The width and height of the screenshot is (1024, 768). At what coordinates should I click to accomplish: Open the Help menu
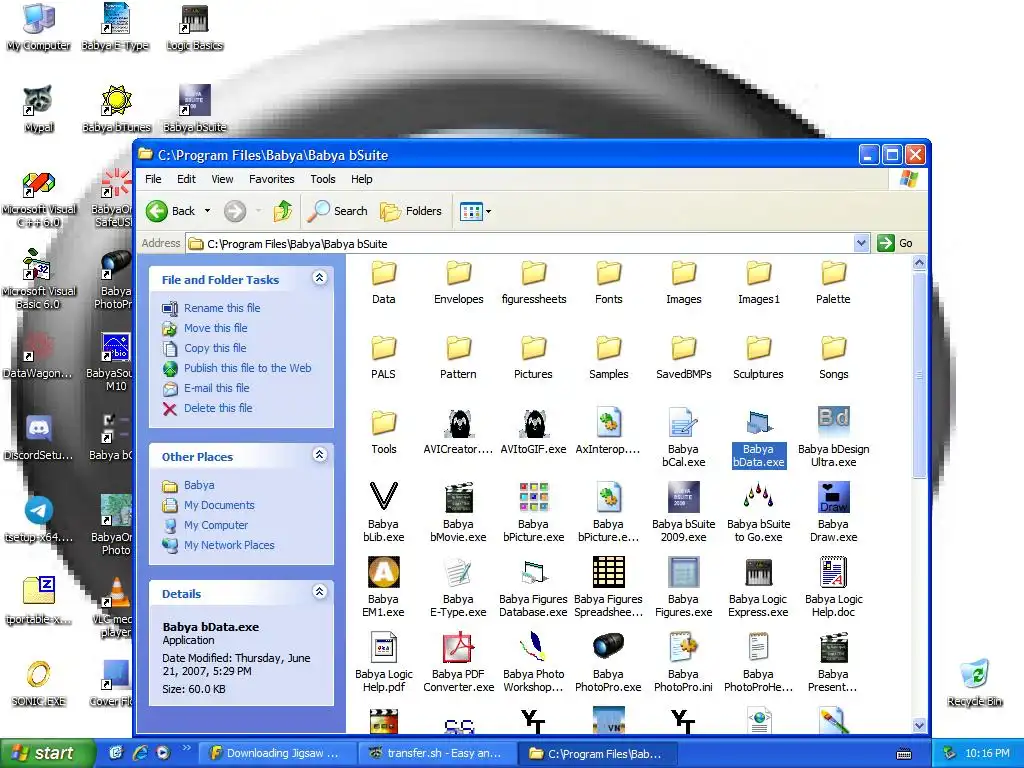point(362,179)
